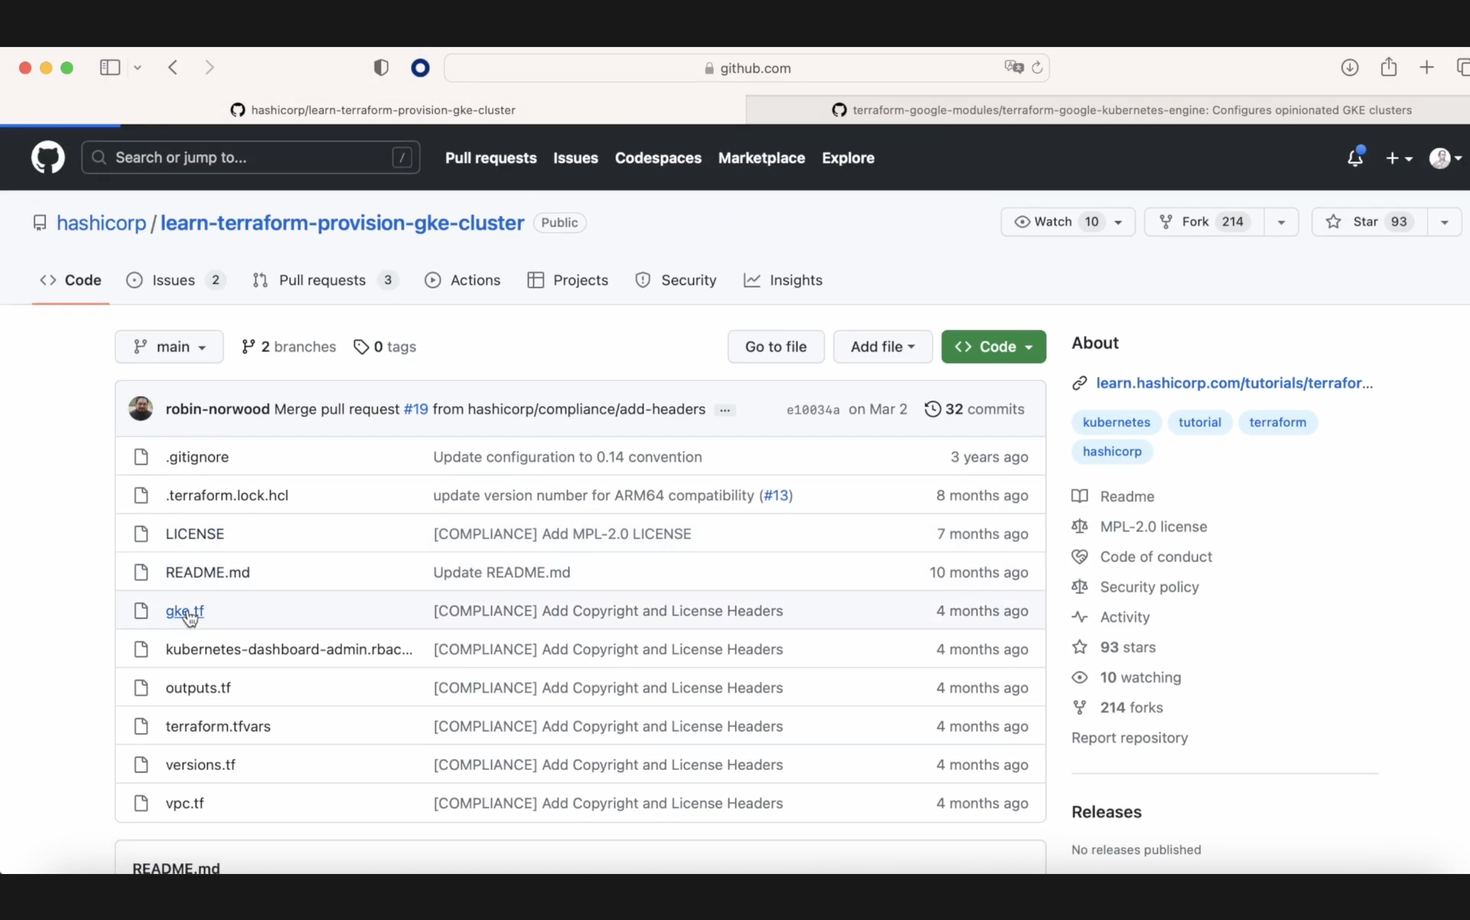Viewport: 1470px width, 920px height.
Task: Open Marketplace in top navigation
Action: coord(761,158)
